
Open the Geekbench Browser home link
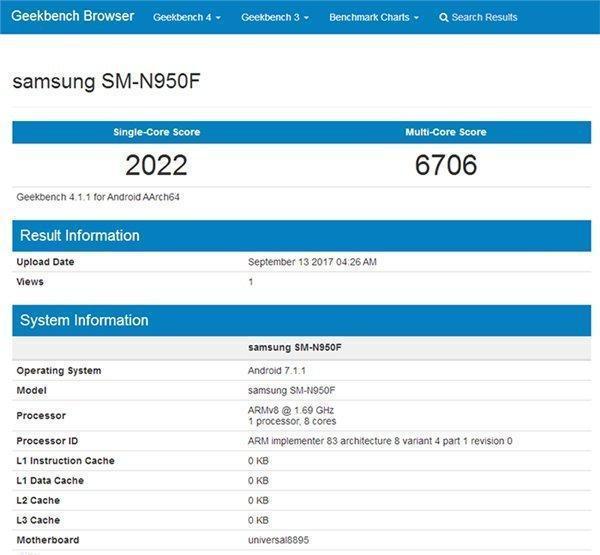coord(73,16)
